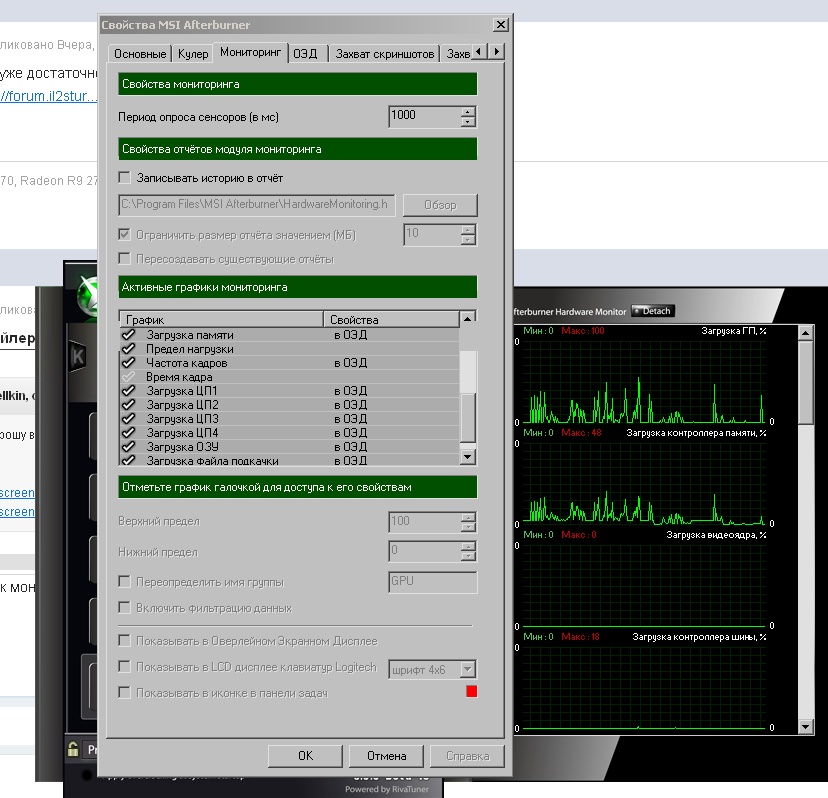Increase Верхний предел with up arrow

pos(468,517)
